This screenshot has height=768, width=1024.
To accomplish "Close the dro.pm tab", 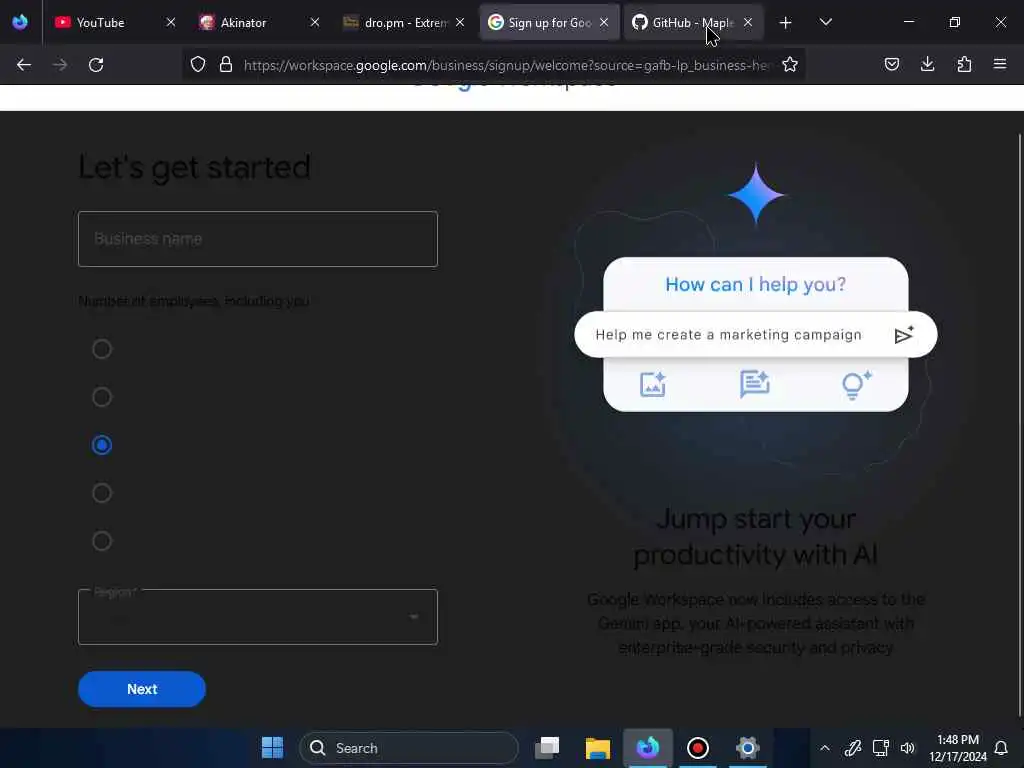I will click(460, 23).
